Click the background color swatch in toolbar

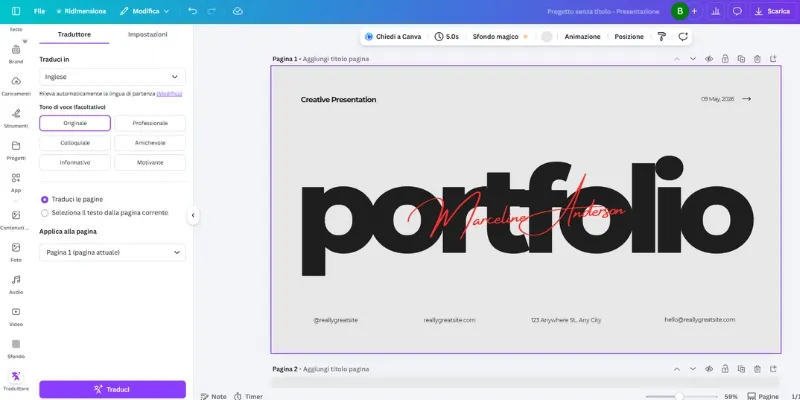pyautogui.click(x=546, y=36)
